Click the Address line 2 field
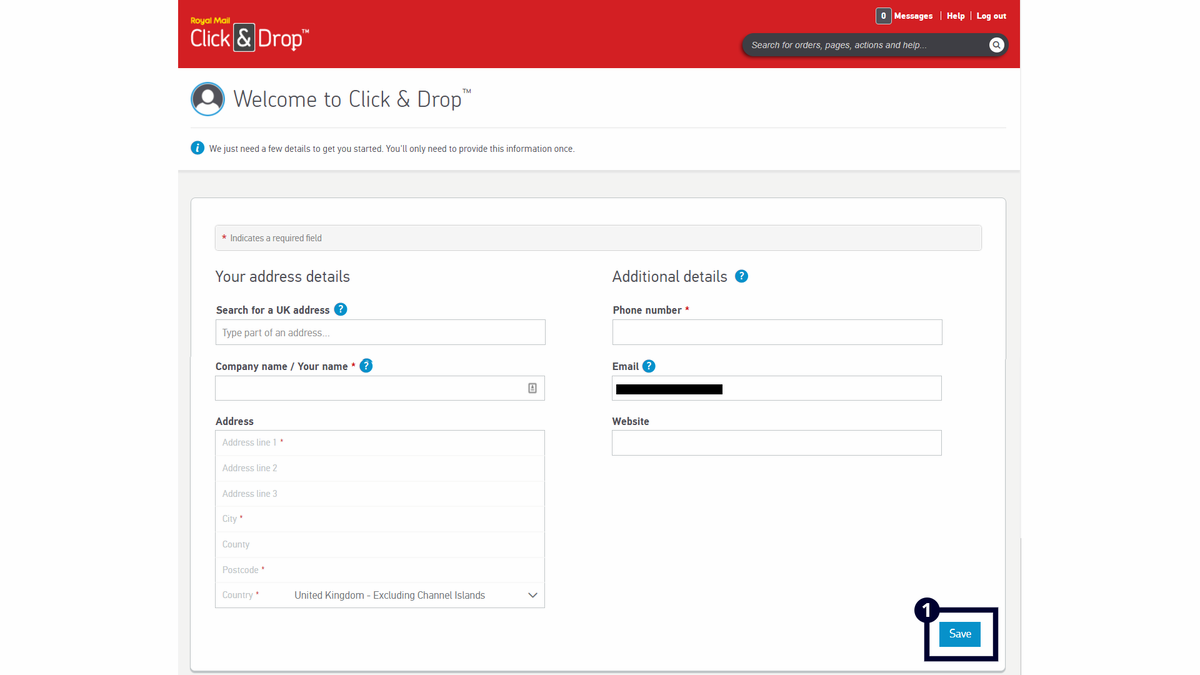The height and width of the screenshot is (675, 1200). [x=380, y=468]
